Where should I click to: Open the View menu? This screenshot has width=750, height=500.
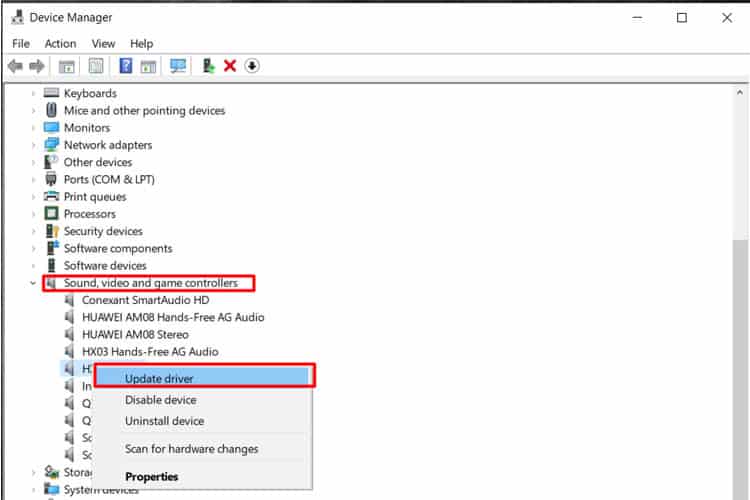(x=103, y=44)
